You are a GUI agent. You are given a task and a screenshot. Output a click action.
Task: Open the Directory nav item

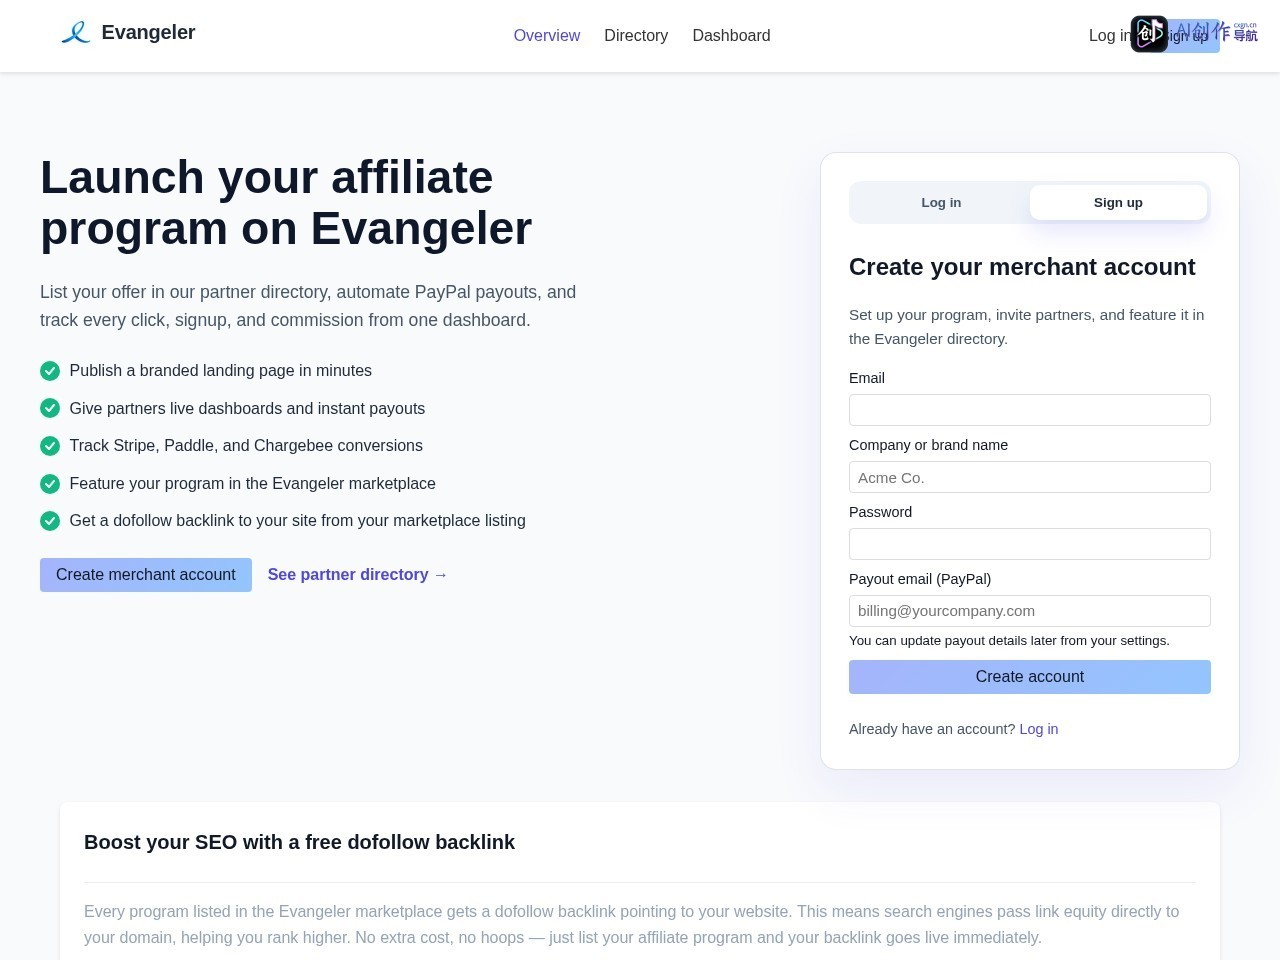[x=636, y=35]
